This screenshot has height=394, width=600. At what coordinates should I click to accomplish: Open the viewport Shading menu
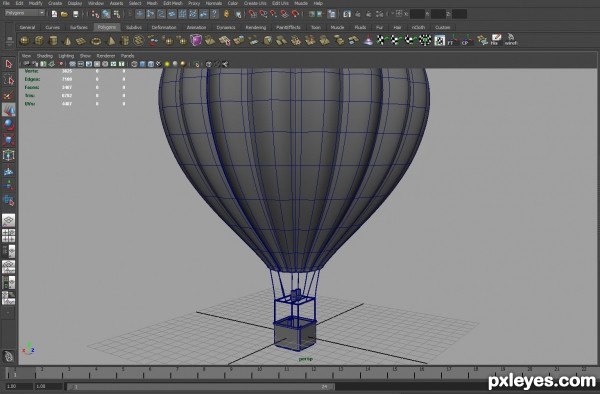point(44,56)
